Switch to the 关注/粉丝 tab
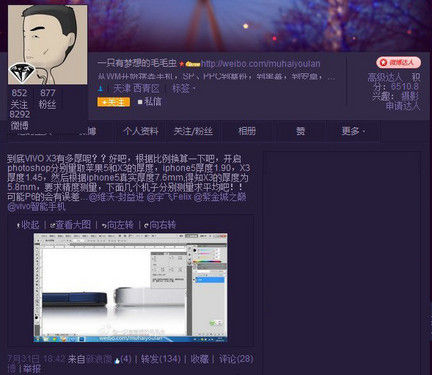432x375 pixels. [193, 131]
